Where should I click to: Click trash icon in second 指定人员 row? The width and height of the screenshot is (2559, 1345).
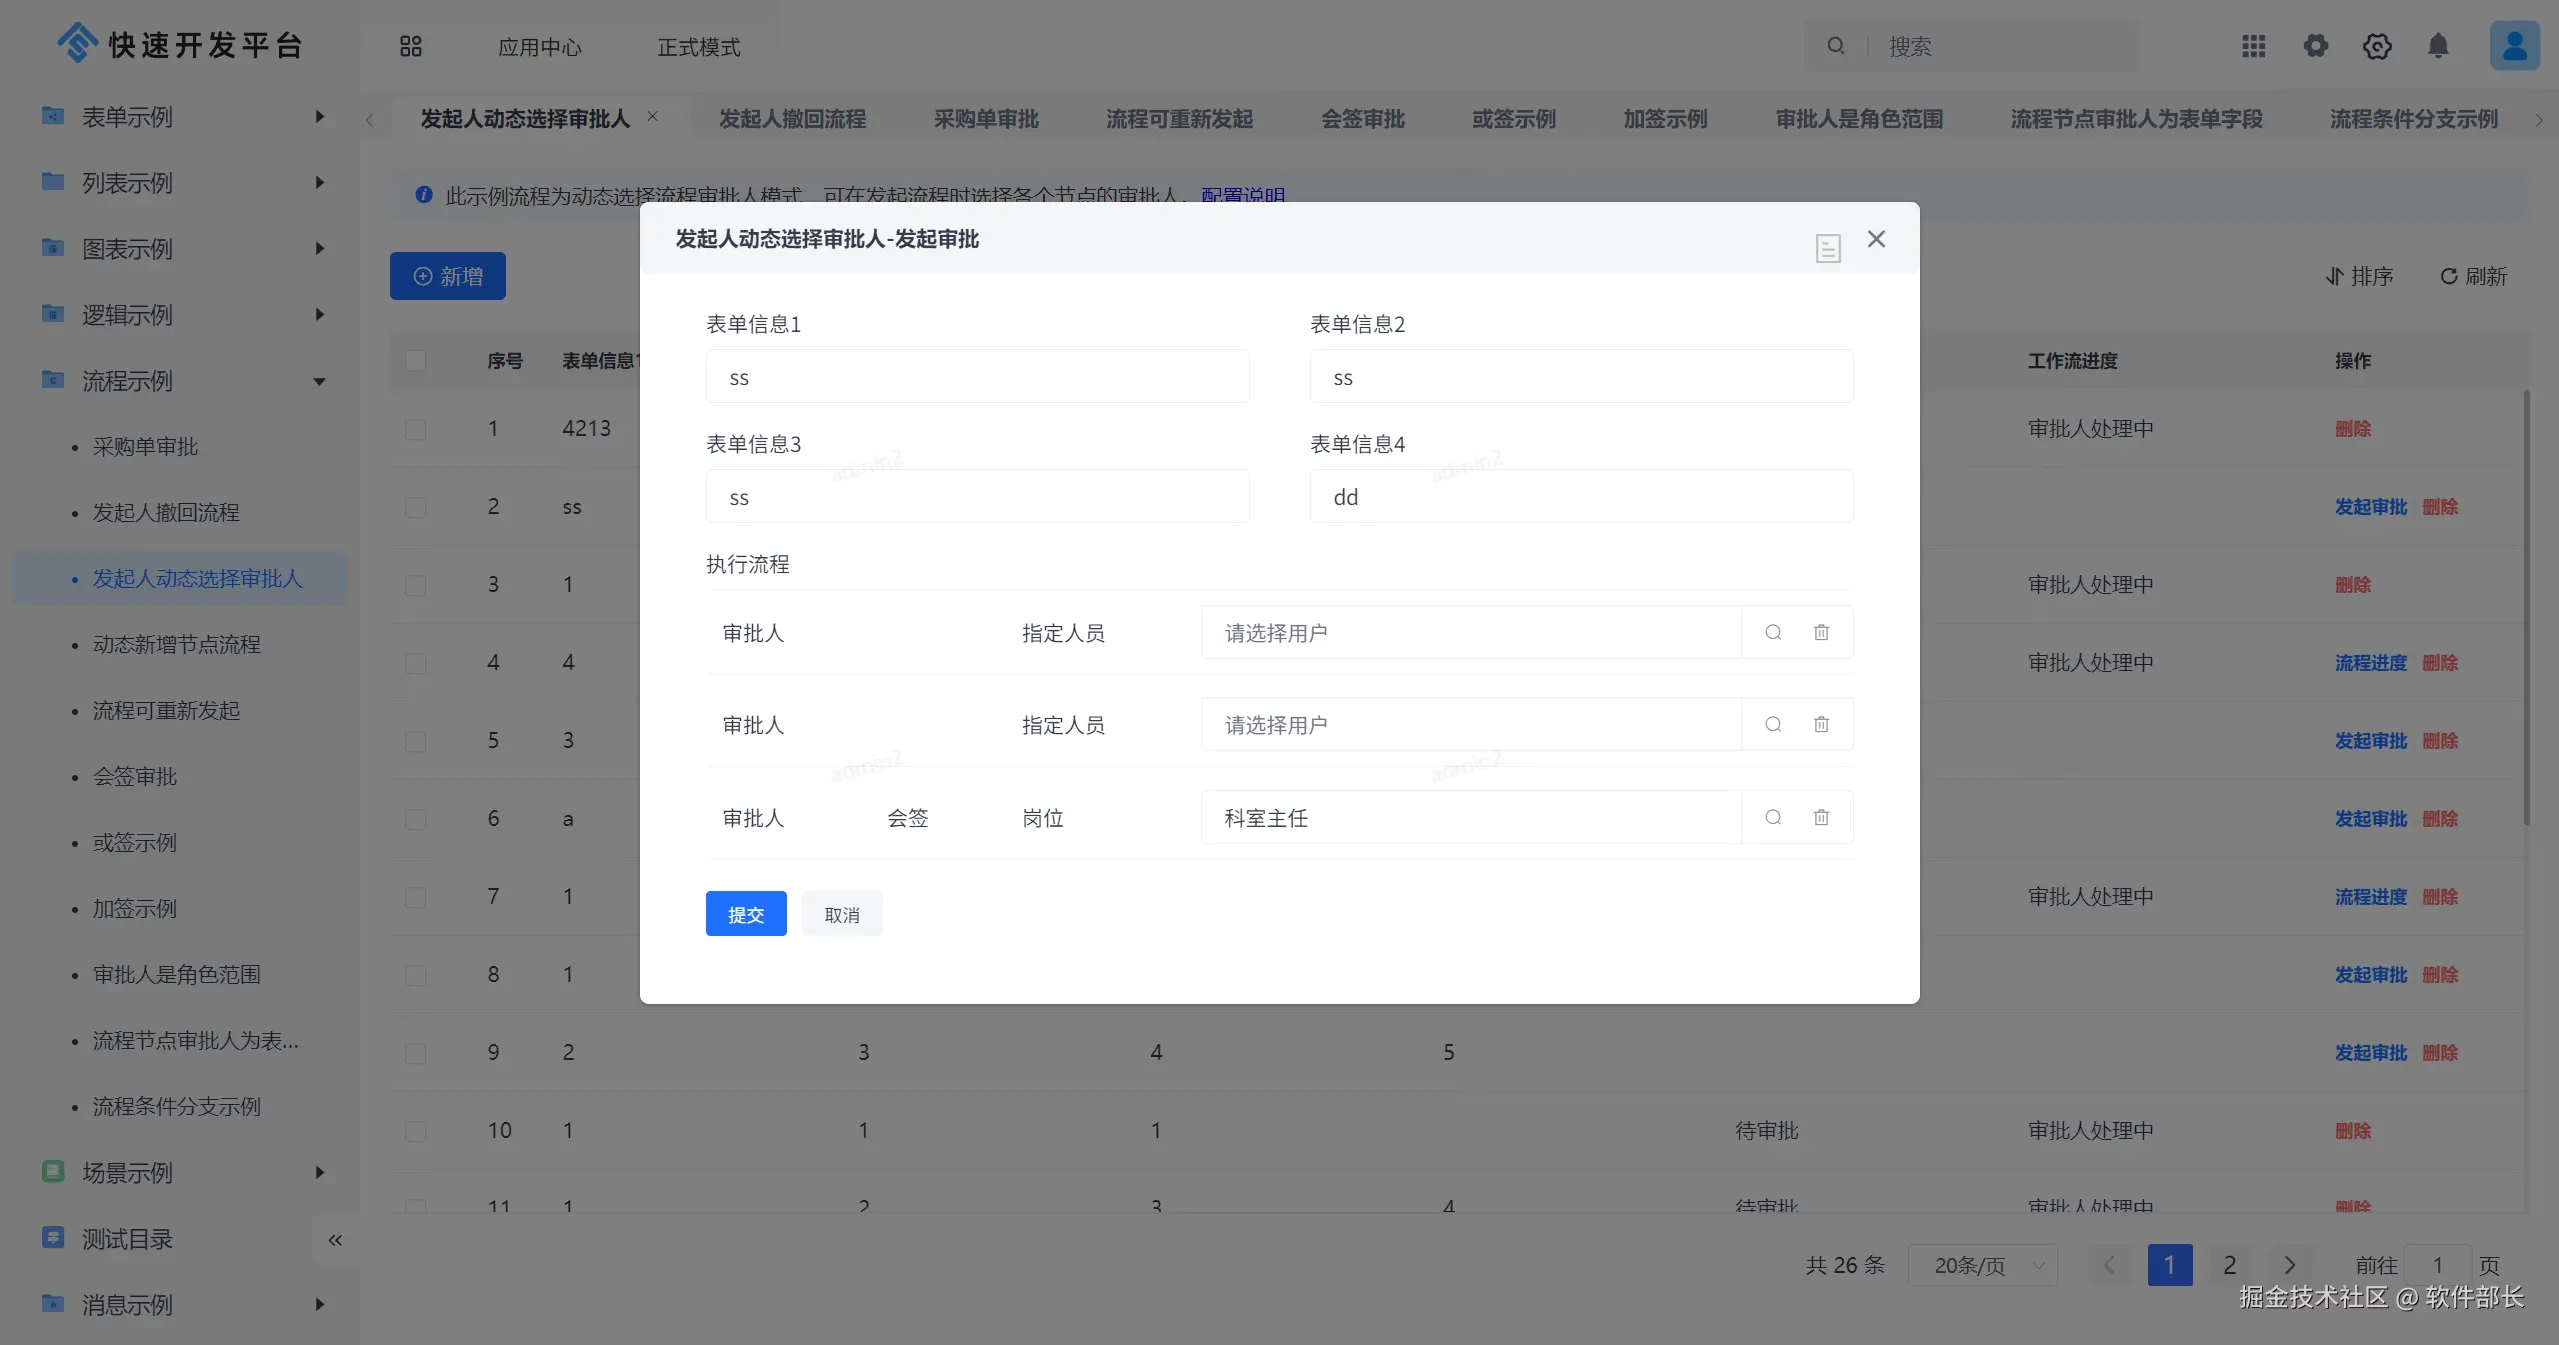(x=1821, y=724)
